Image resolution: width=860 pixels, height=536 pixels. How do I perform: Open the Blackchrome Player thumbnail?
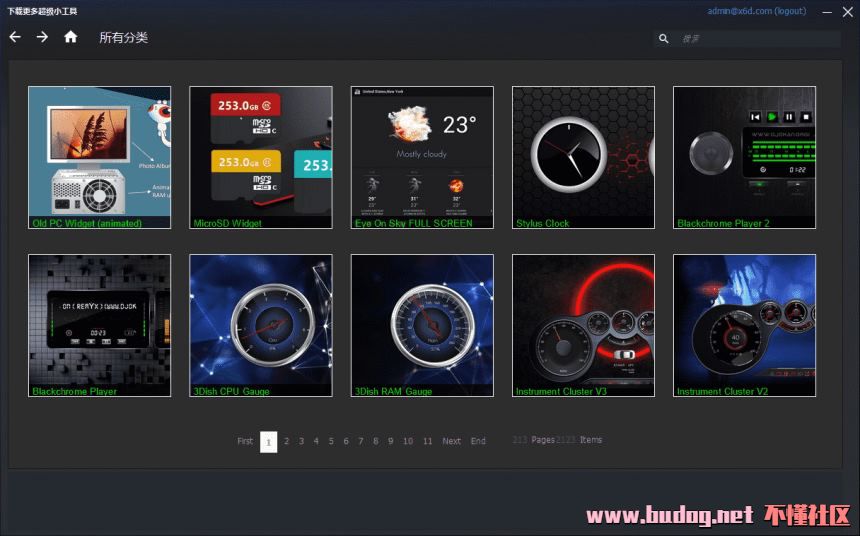click(99, 325)
